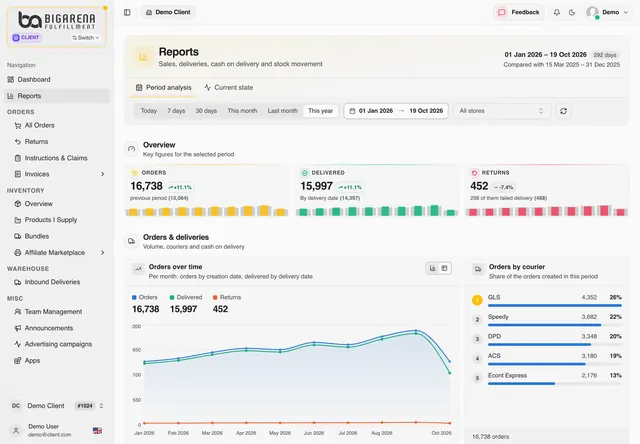The image size is (640, 444).
Task: Click the Dashboard icon in sidebar
Action: click(11, 80)
